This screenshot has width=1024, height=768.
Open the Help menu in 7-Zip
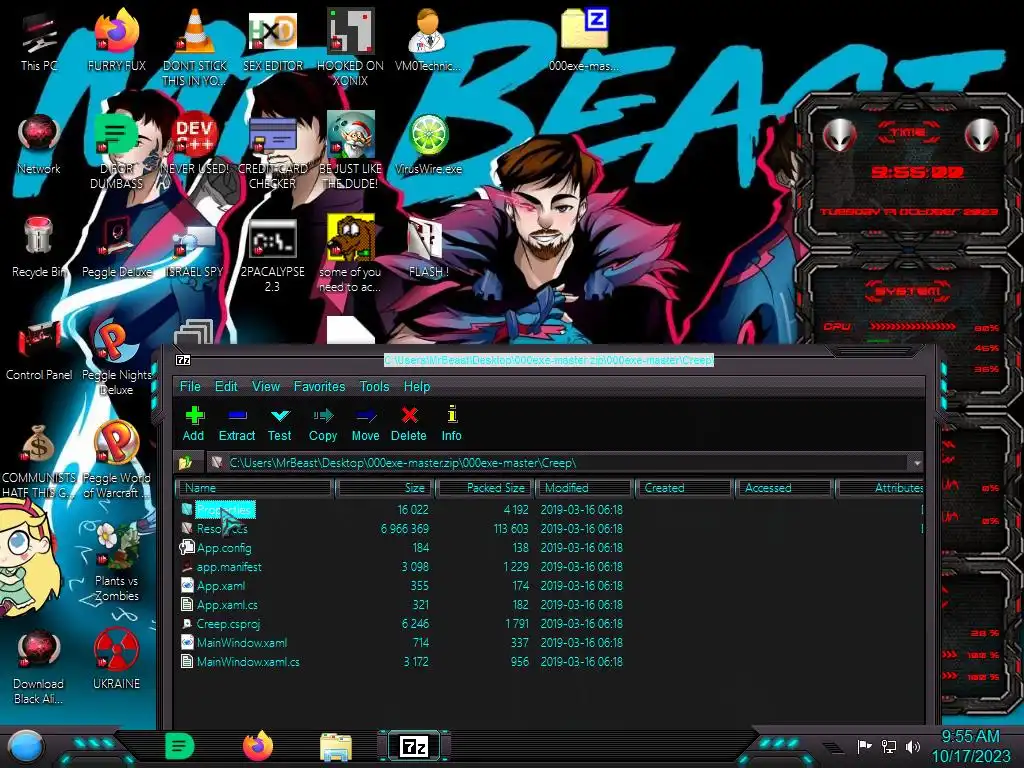(417, 387)
